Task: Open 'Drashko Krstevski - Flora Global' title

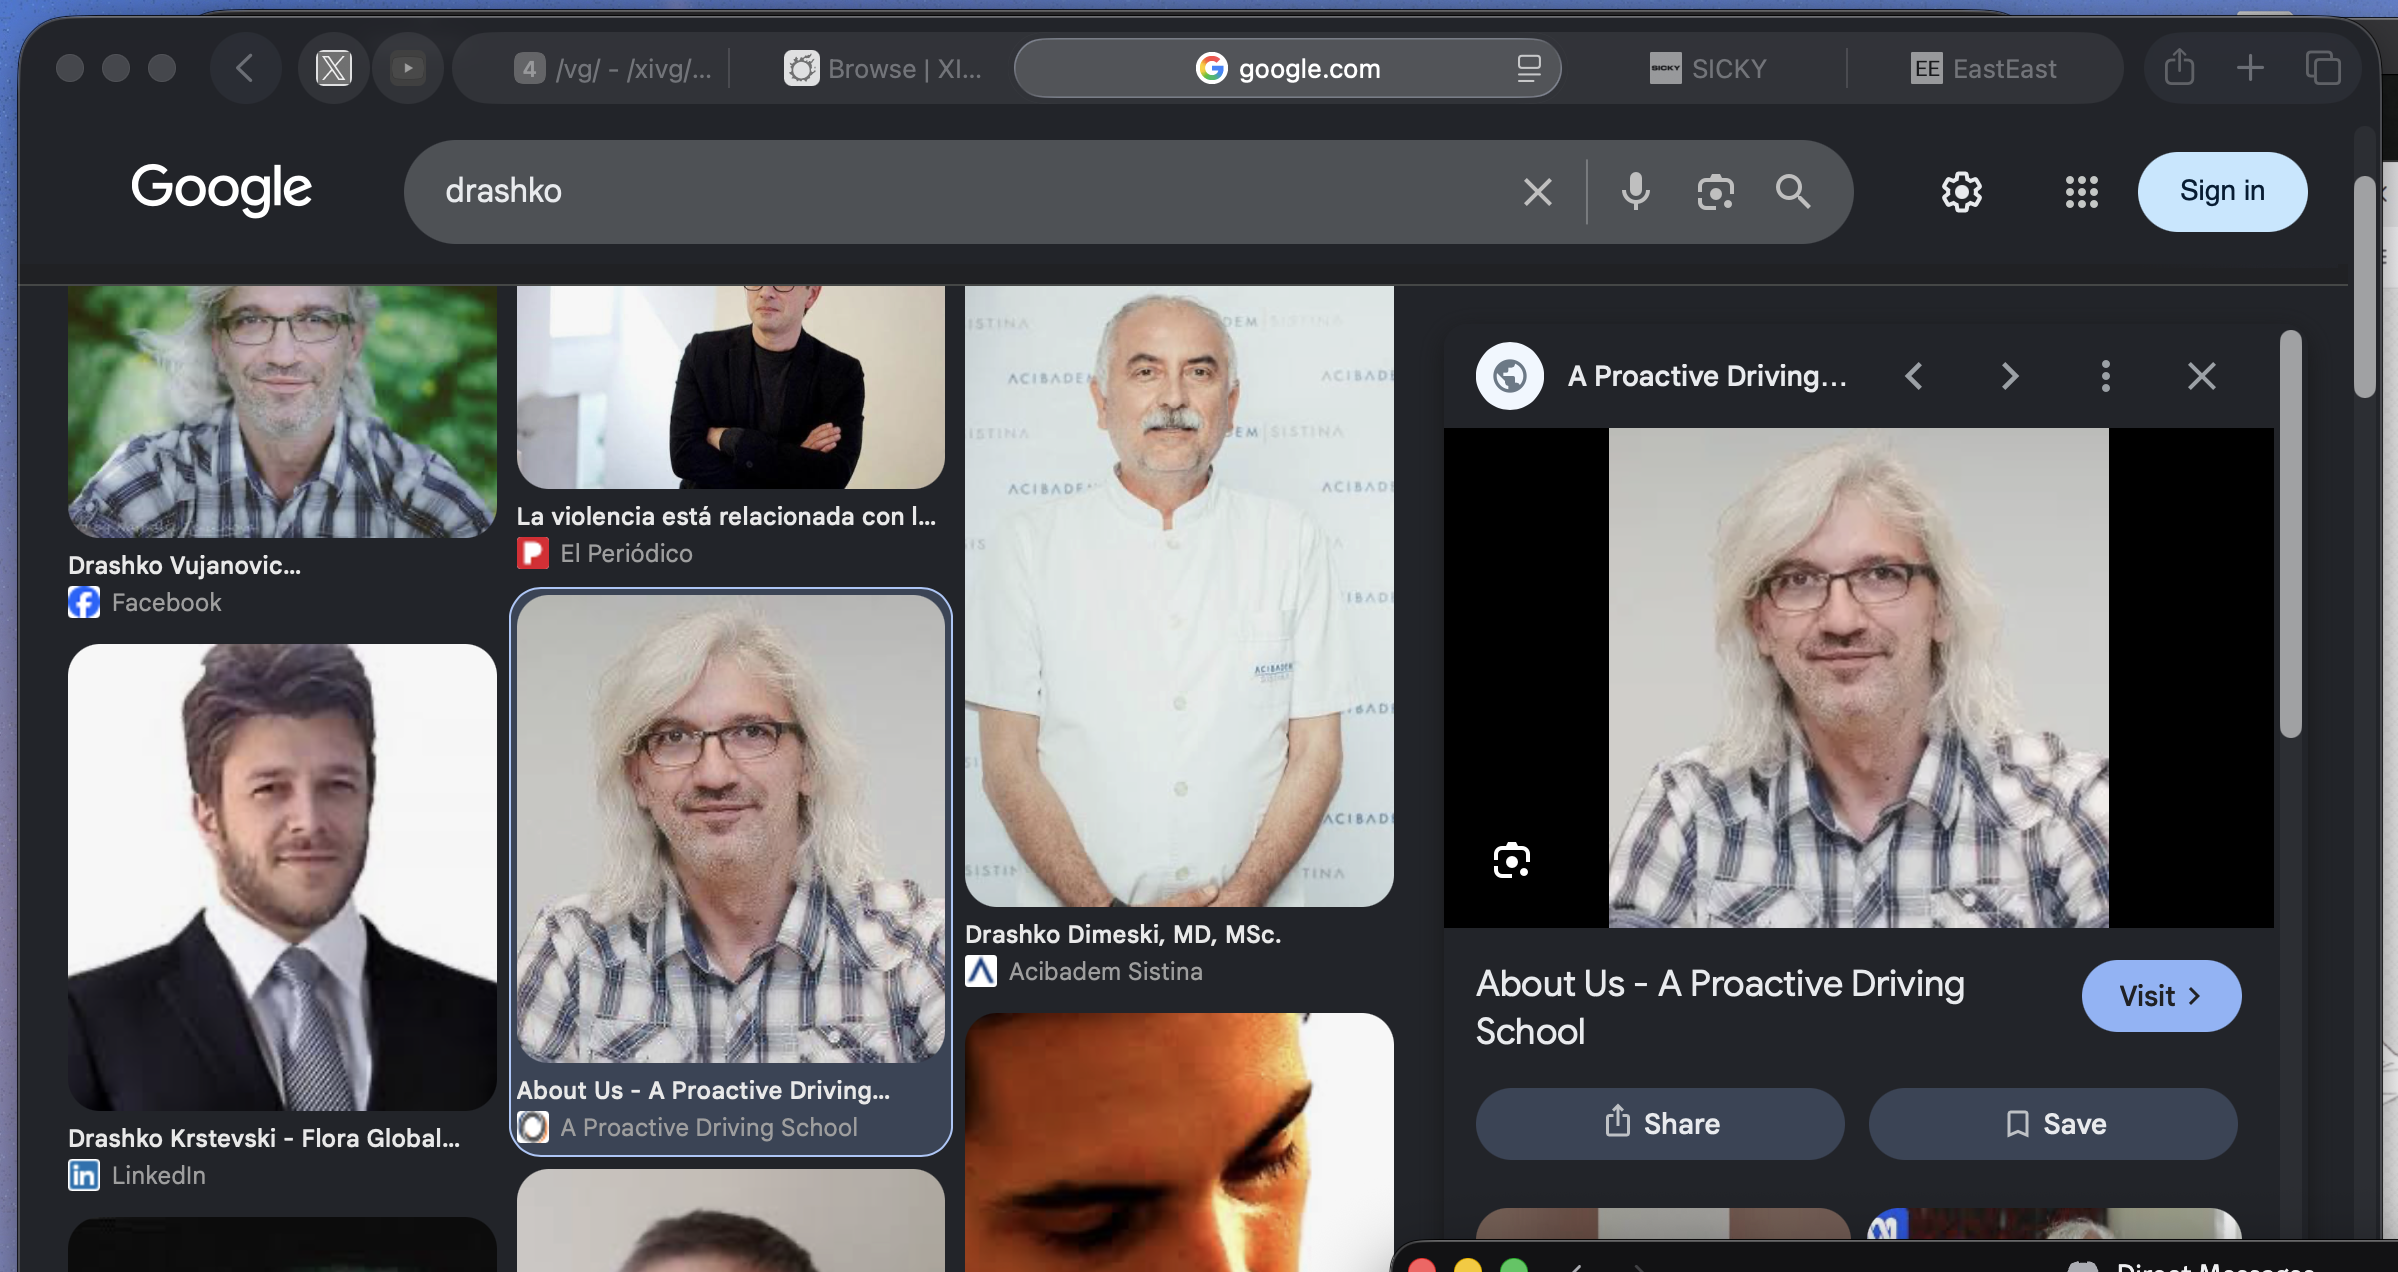Action: [x=264, y=1138]
